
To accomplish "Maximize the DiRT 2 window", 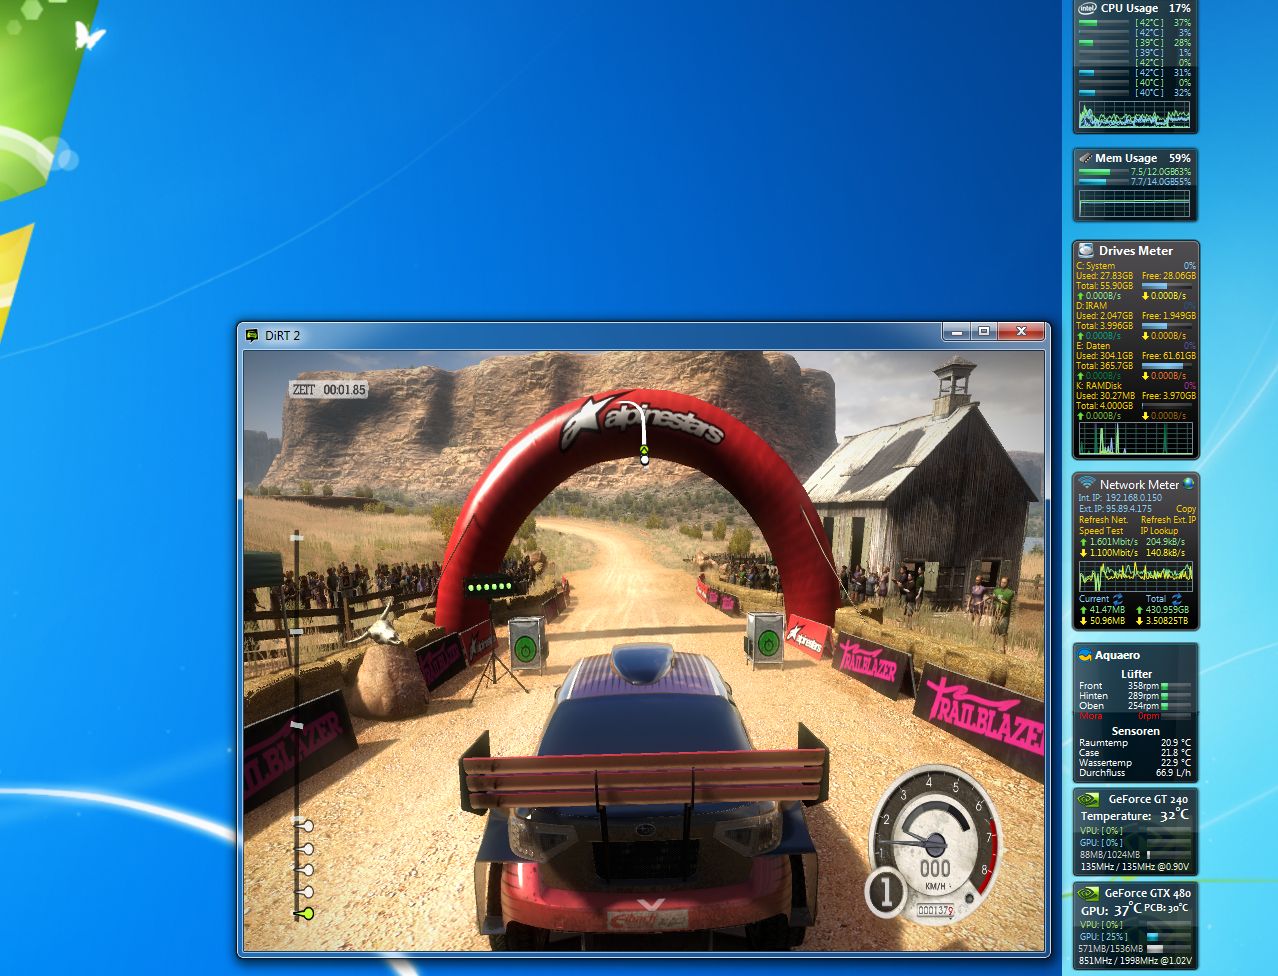I will pyautogui.click(x=984, y=331).
